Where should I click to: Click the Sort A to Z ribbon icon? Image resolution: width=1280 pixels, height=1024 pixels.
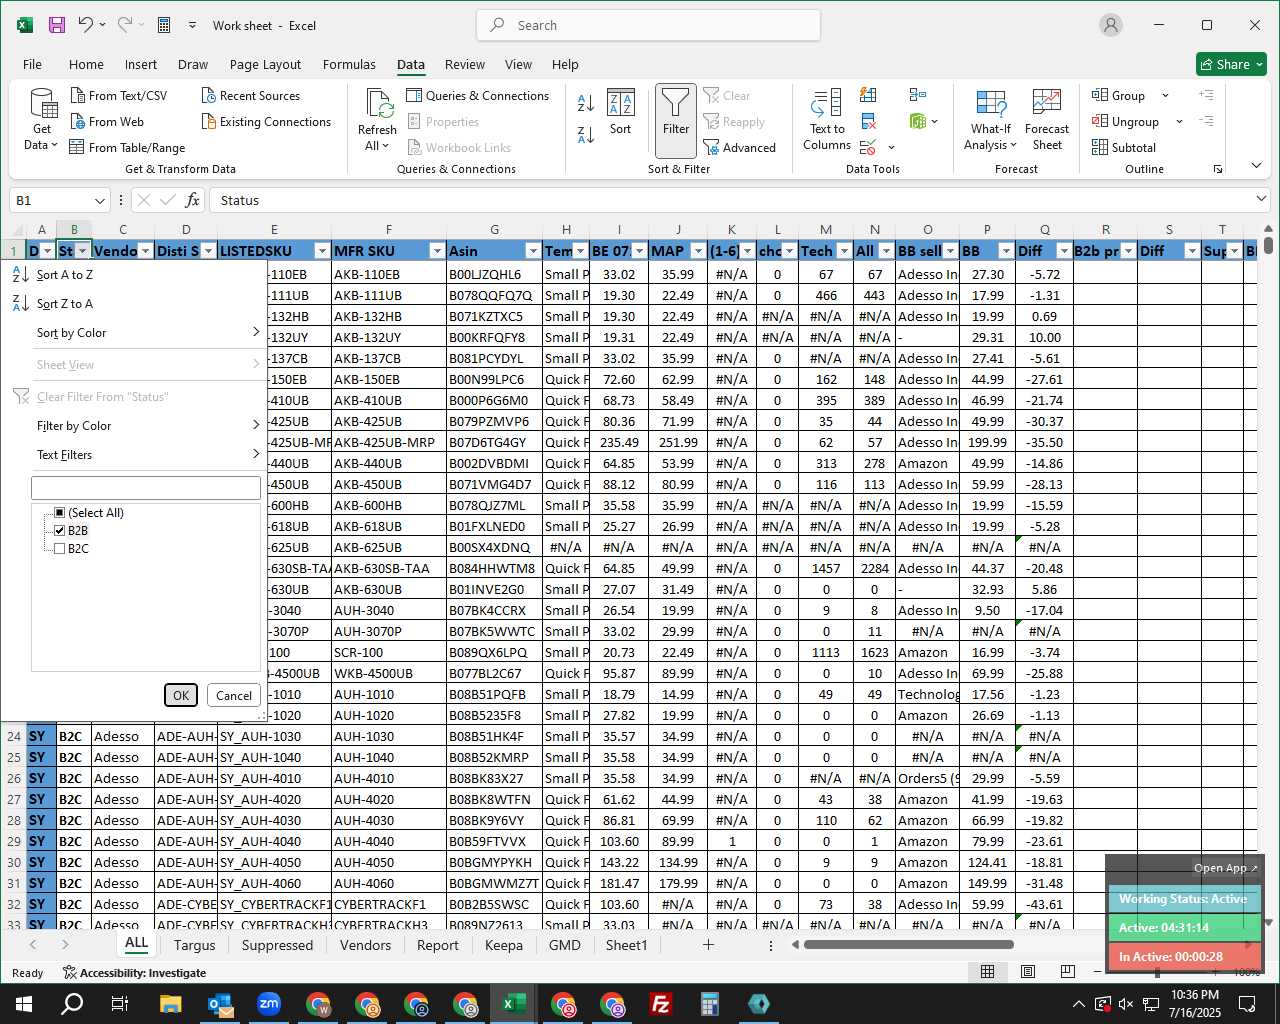pos(586,102)
